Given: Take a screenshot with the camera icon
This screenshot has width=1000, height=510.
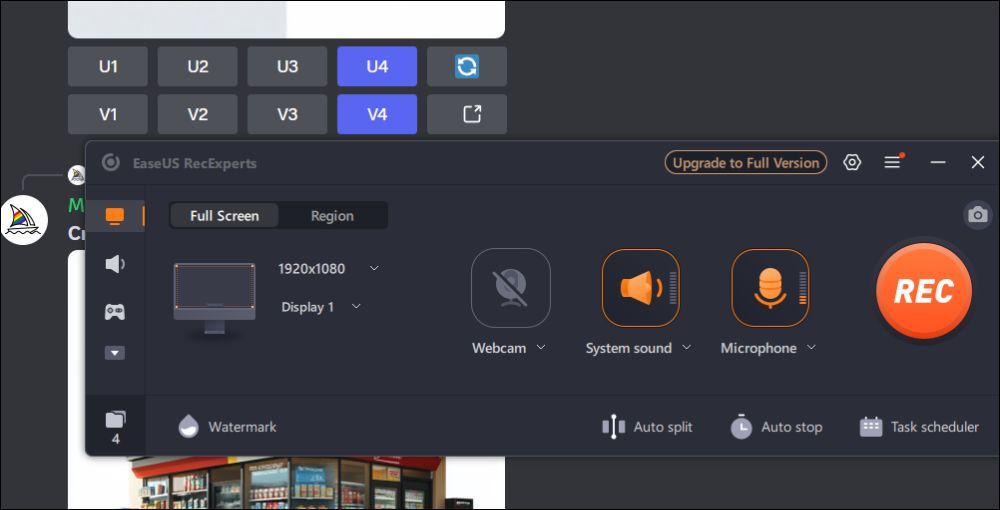Looking at the screenshot, I should point(978,215).
